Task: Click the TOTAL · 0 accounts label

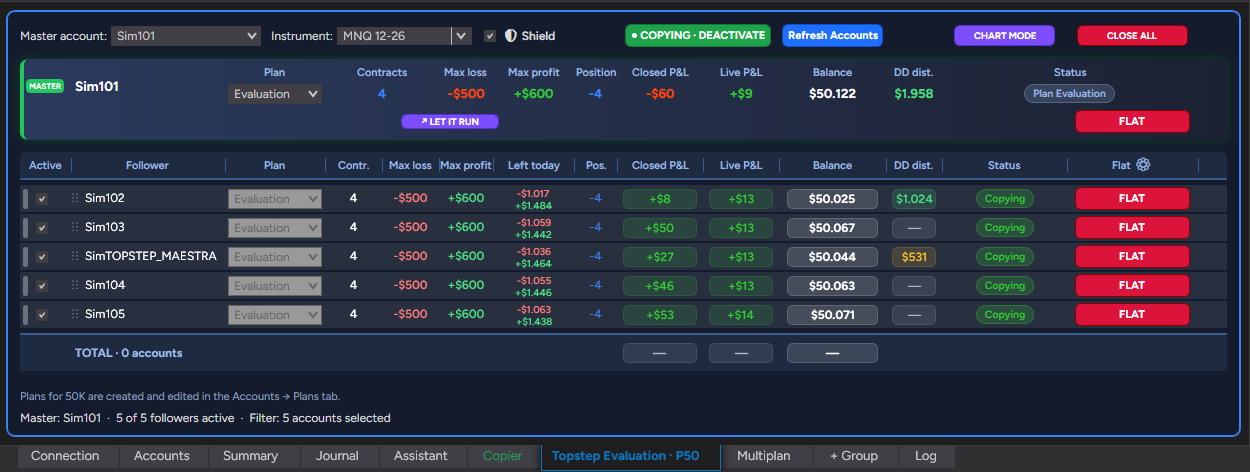Action: point(129,353)
